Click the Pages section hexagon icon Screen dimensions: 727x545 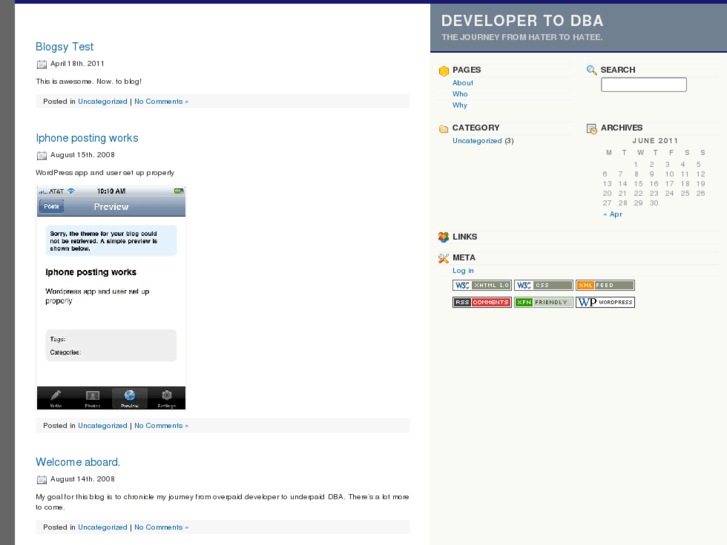pos(444,71)
